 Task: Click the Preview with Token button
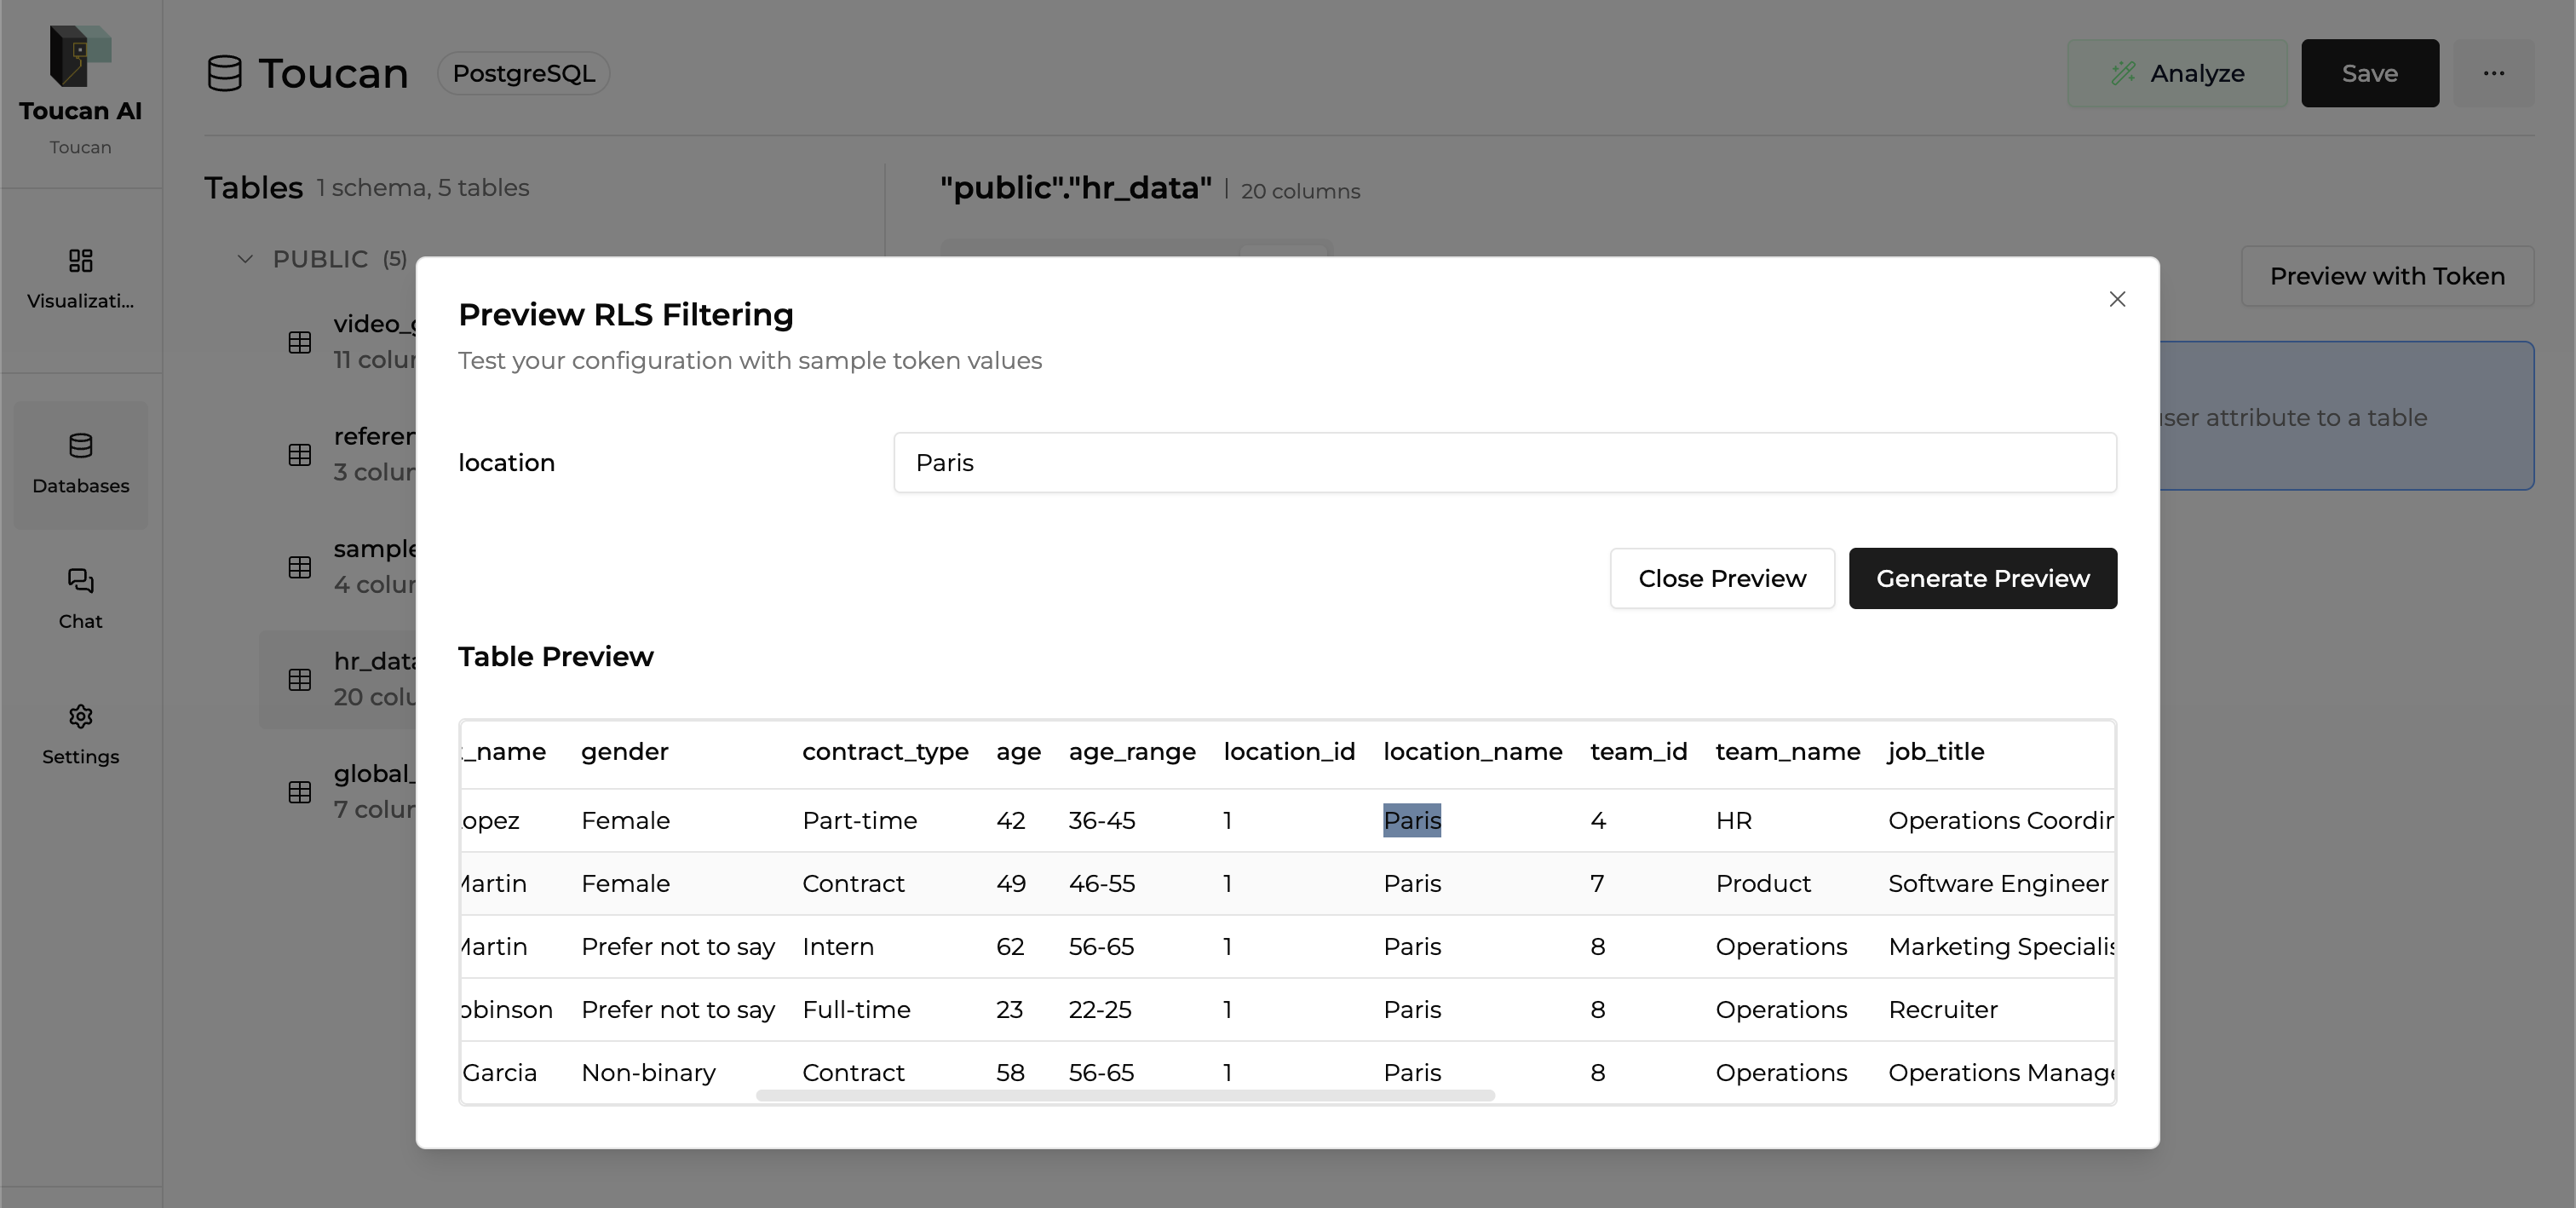point(2386,276)
